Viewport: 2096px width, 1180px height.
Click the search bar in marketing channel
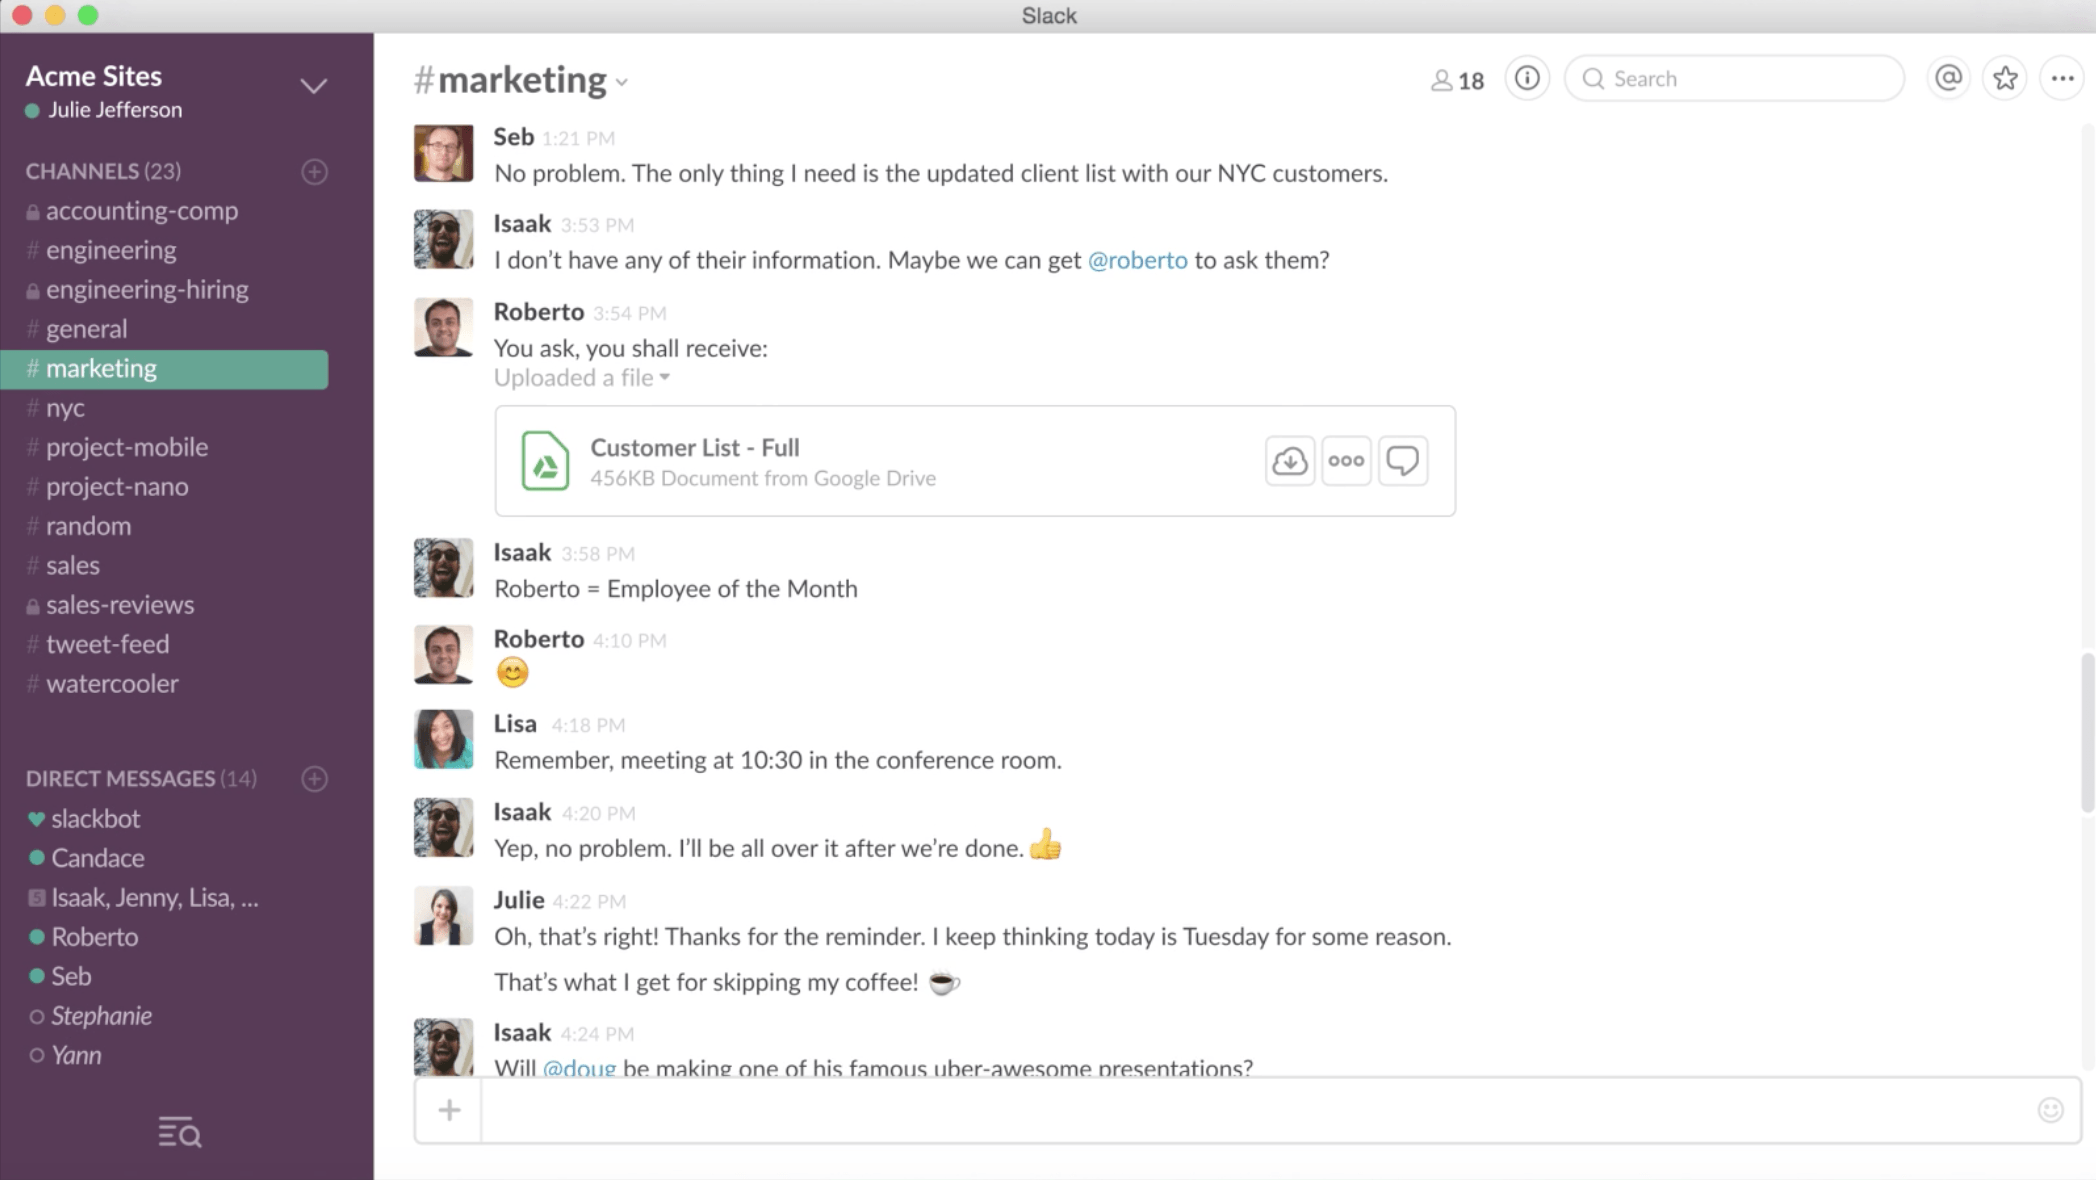[1733, 78]
